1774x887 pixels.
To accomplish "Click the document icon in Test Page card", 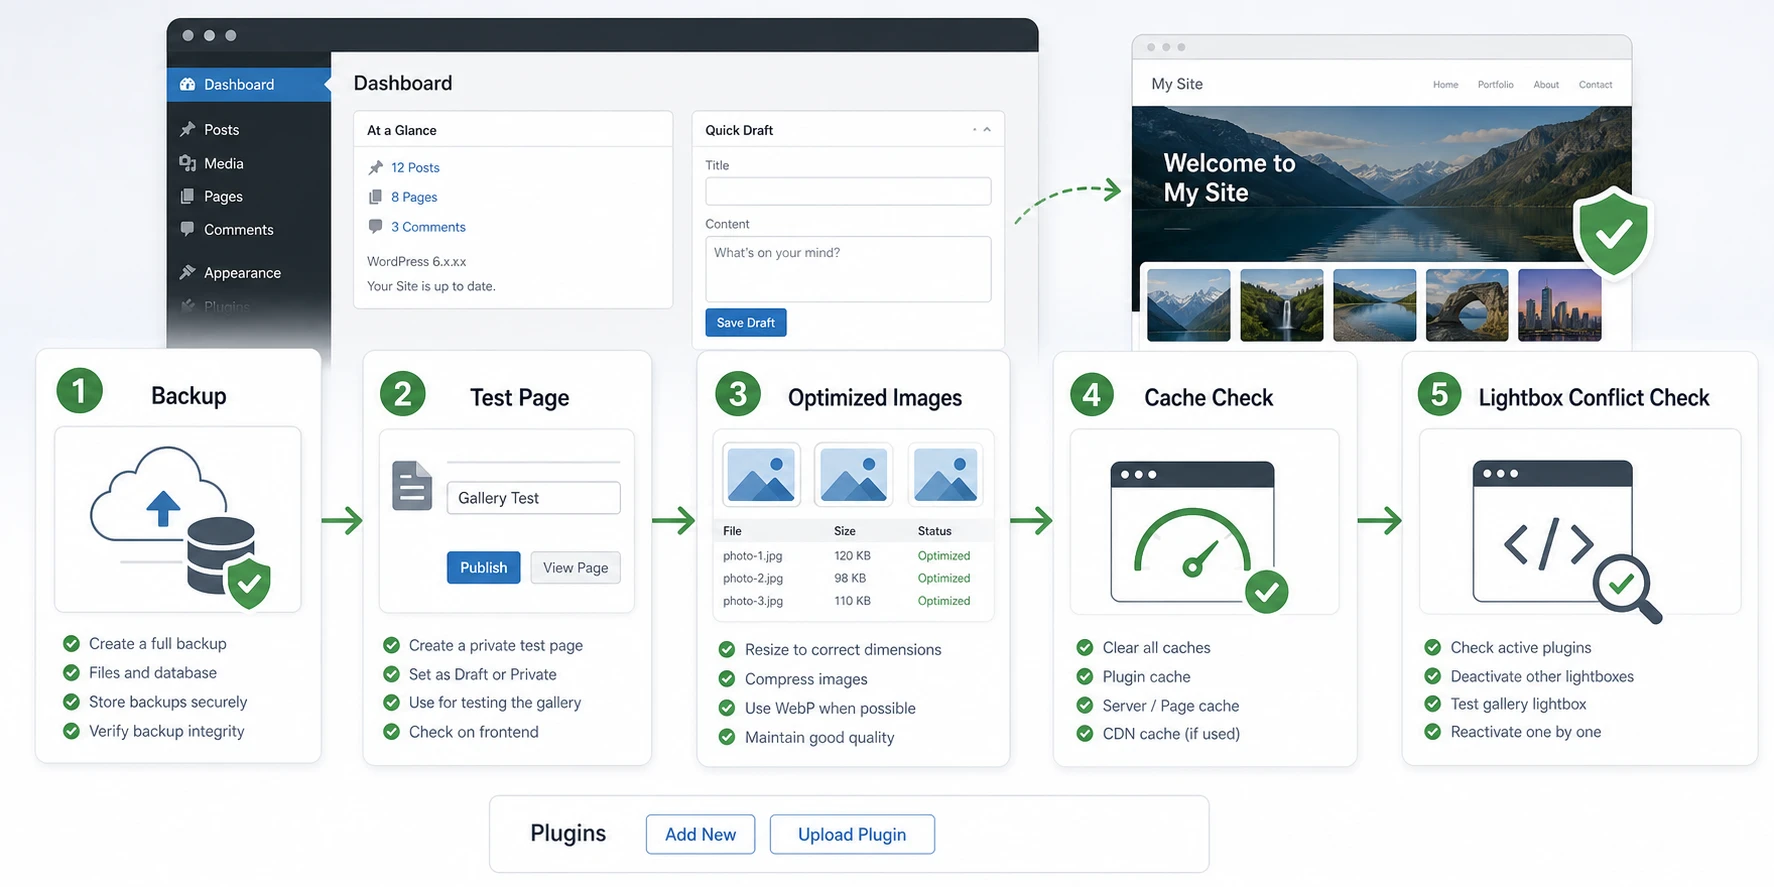I will pos(412,486).
